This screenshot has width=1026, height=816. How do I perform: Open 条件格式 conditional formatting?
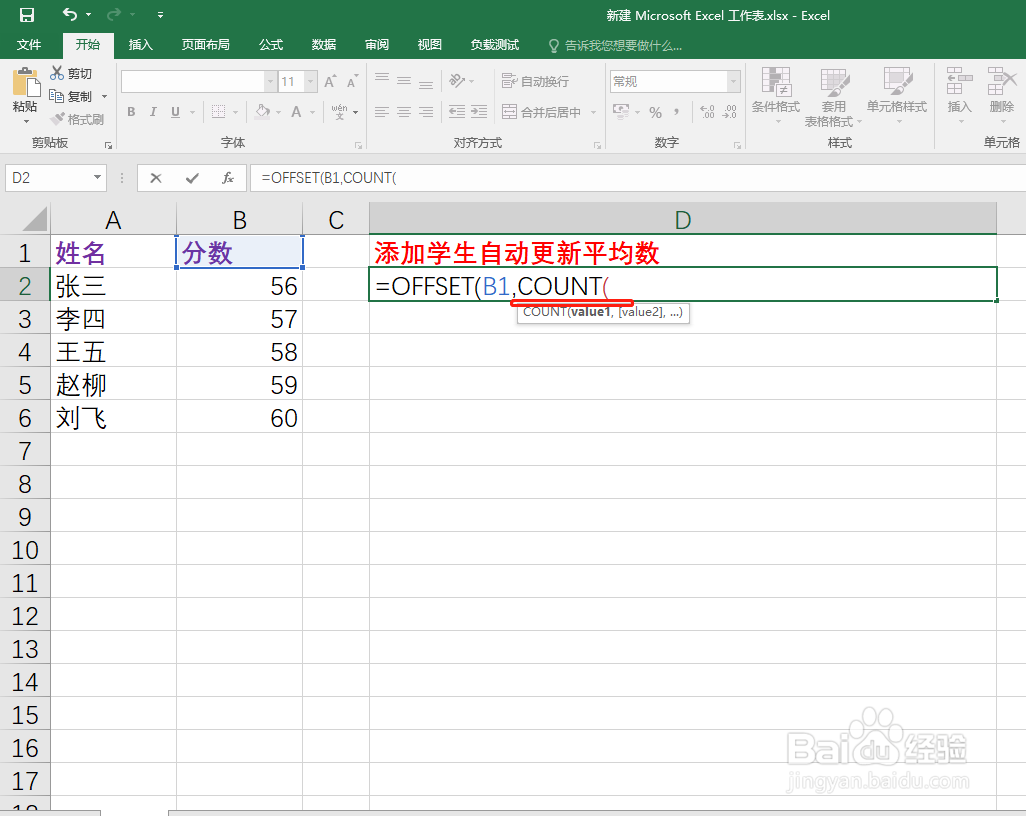(x=776, y=97)
